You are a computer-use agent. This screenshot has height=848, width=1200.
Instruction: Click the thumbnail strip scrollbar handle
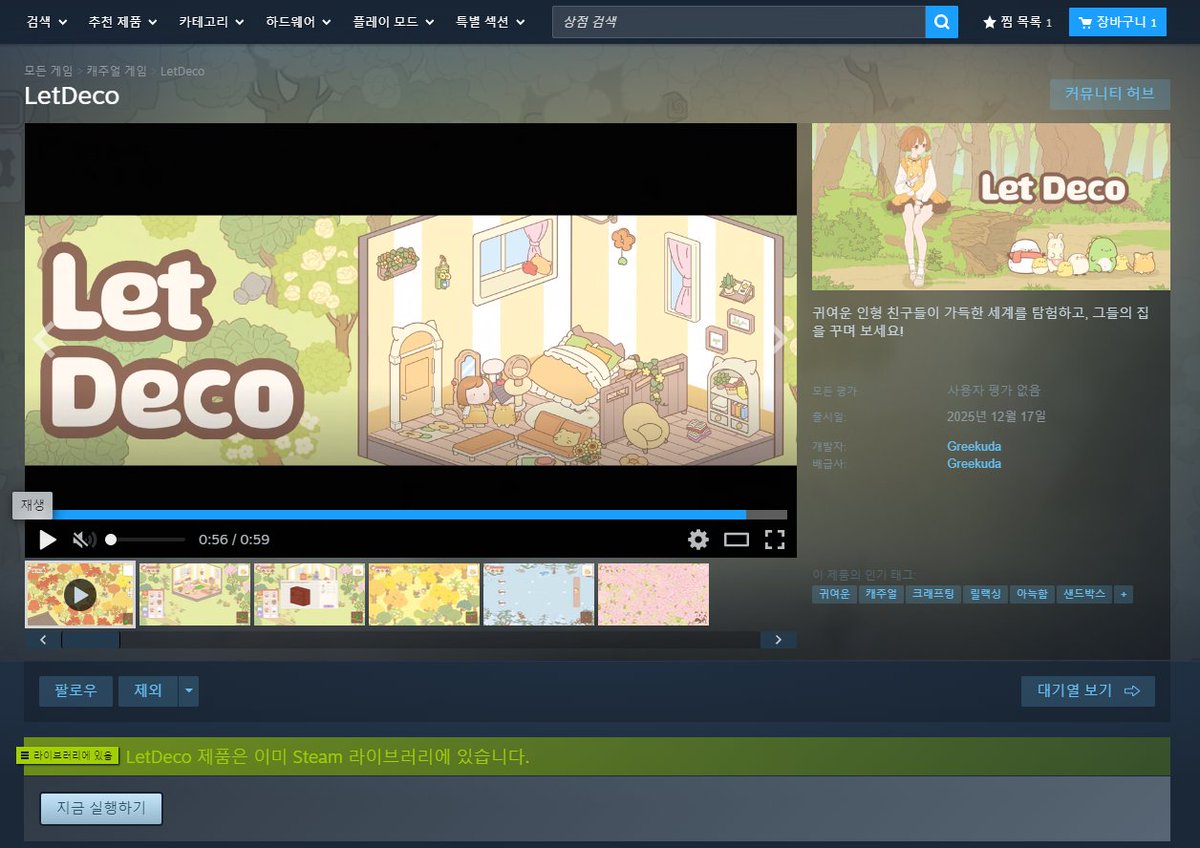coord(91,640)
